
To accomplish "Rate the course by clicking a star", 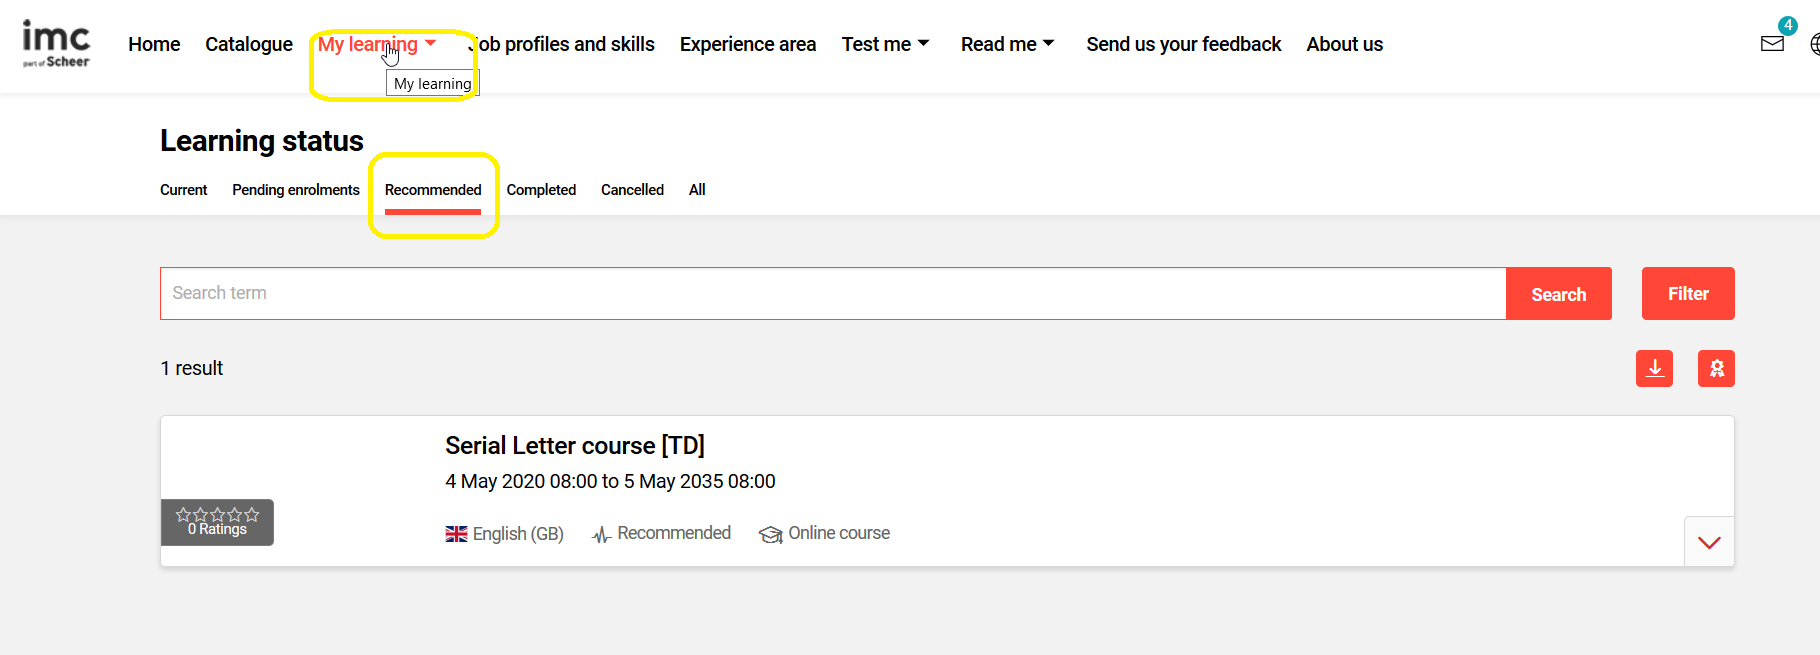I will 217,514.
